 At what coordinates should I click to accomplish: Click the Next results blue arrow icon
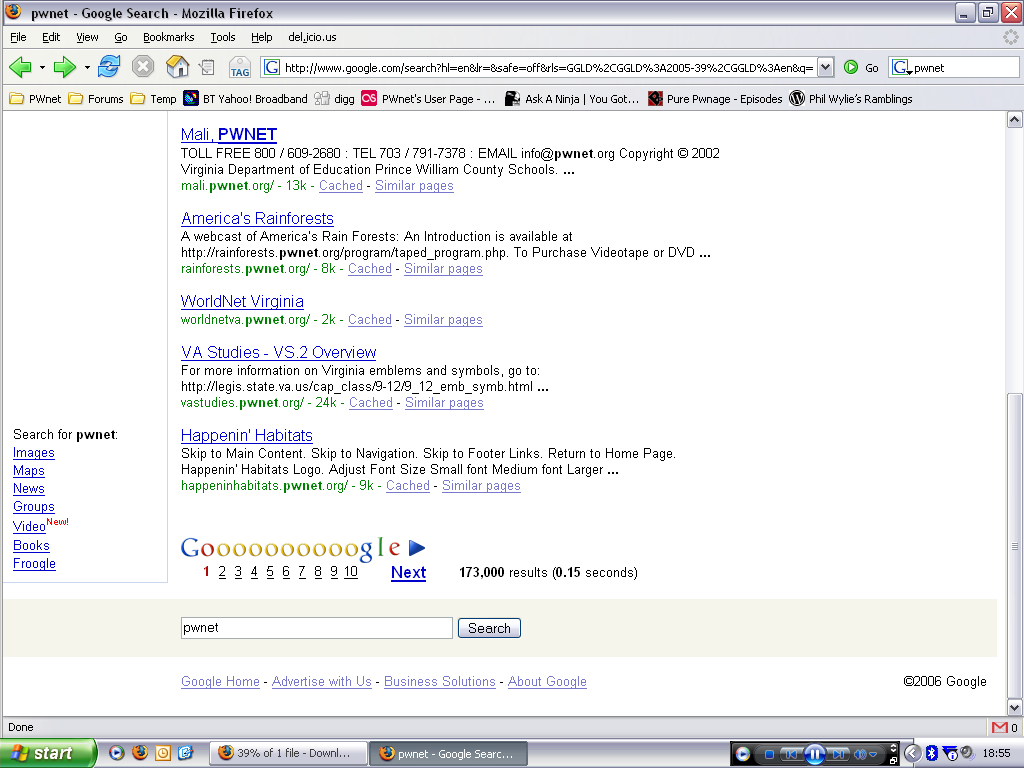tap(417, 548)
